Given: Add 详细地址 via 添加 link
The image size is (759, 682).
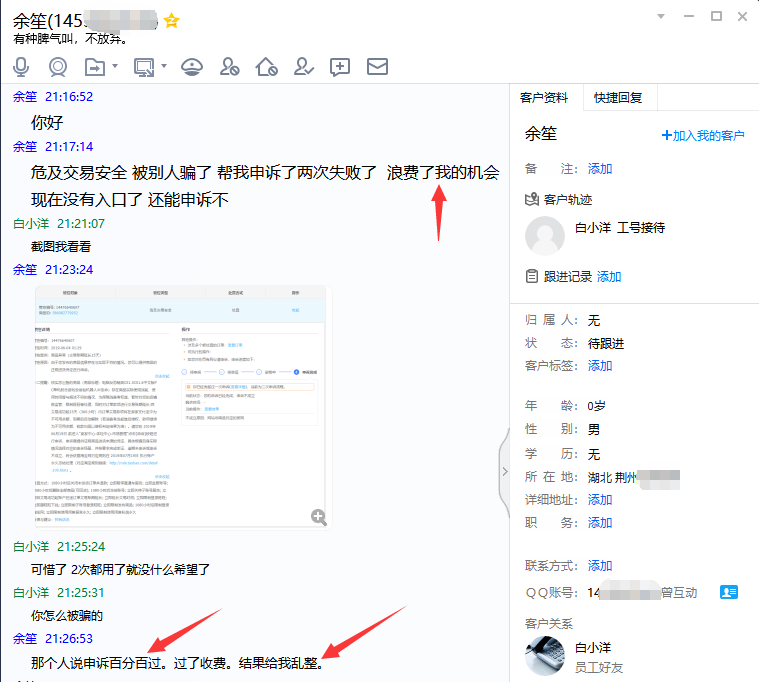Looking at the screenshot, I should click(x=600, y=500).
